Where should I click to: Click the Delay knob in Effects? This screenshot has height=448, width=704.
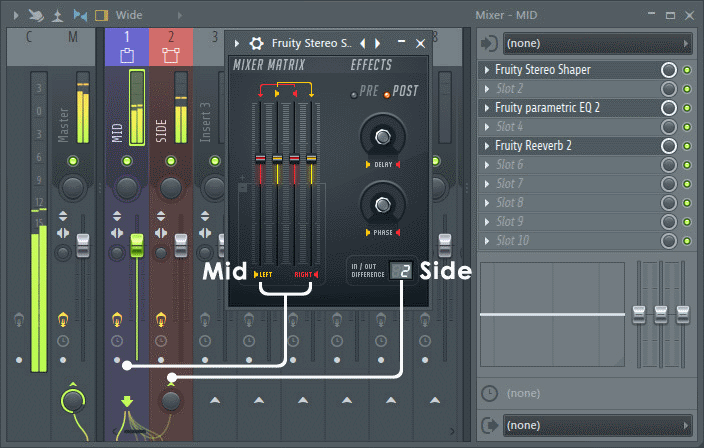point(381,138)
